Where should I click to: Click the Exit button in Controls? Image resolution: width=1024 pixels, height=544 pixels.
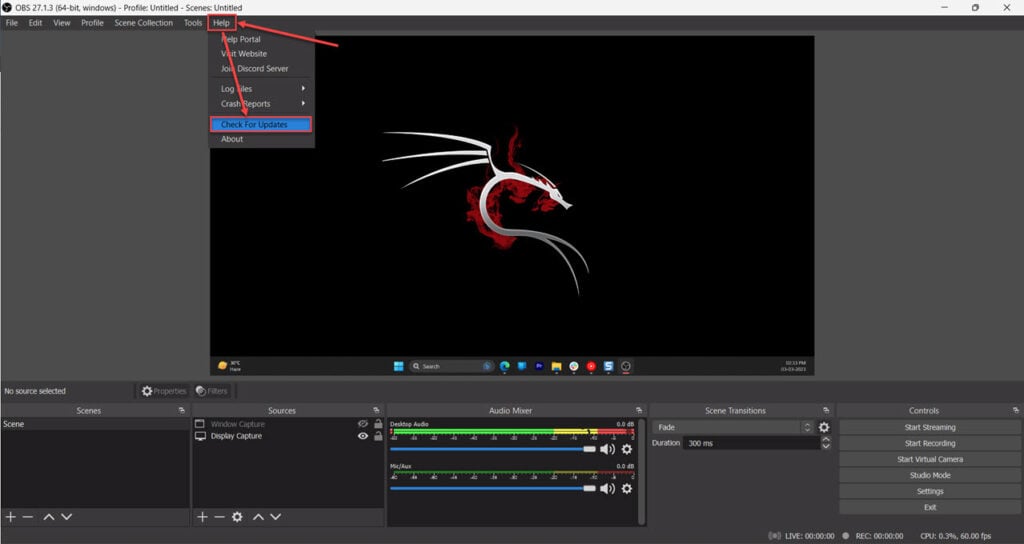929,507
